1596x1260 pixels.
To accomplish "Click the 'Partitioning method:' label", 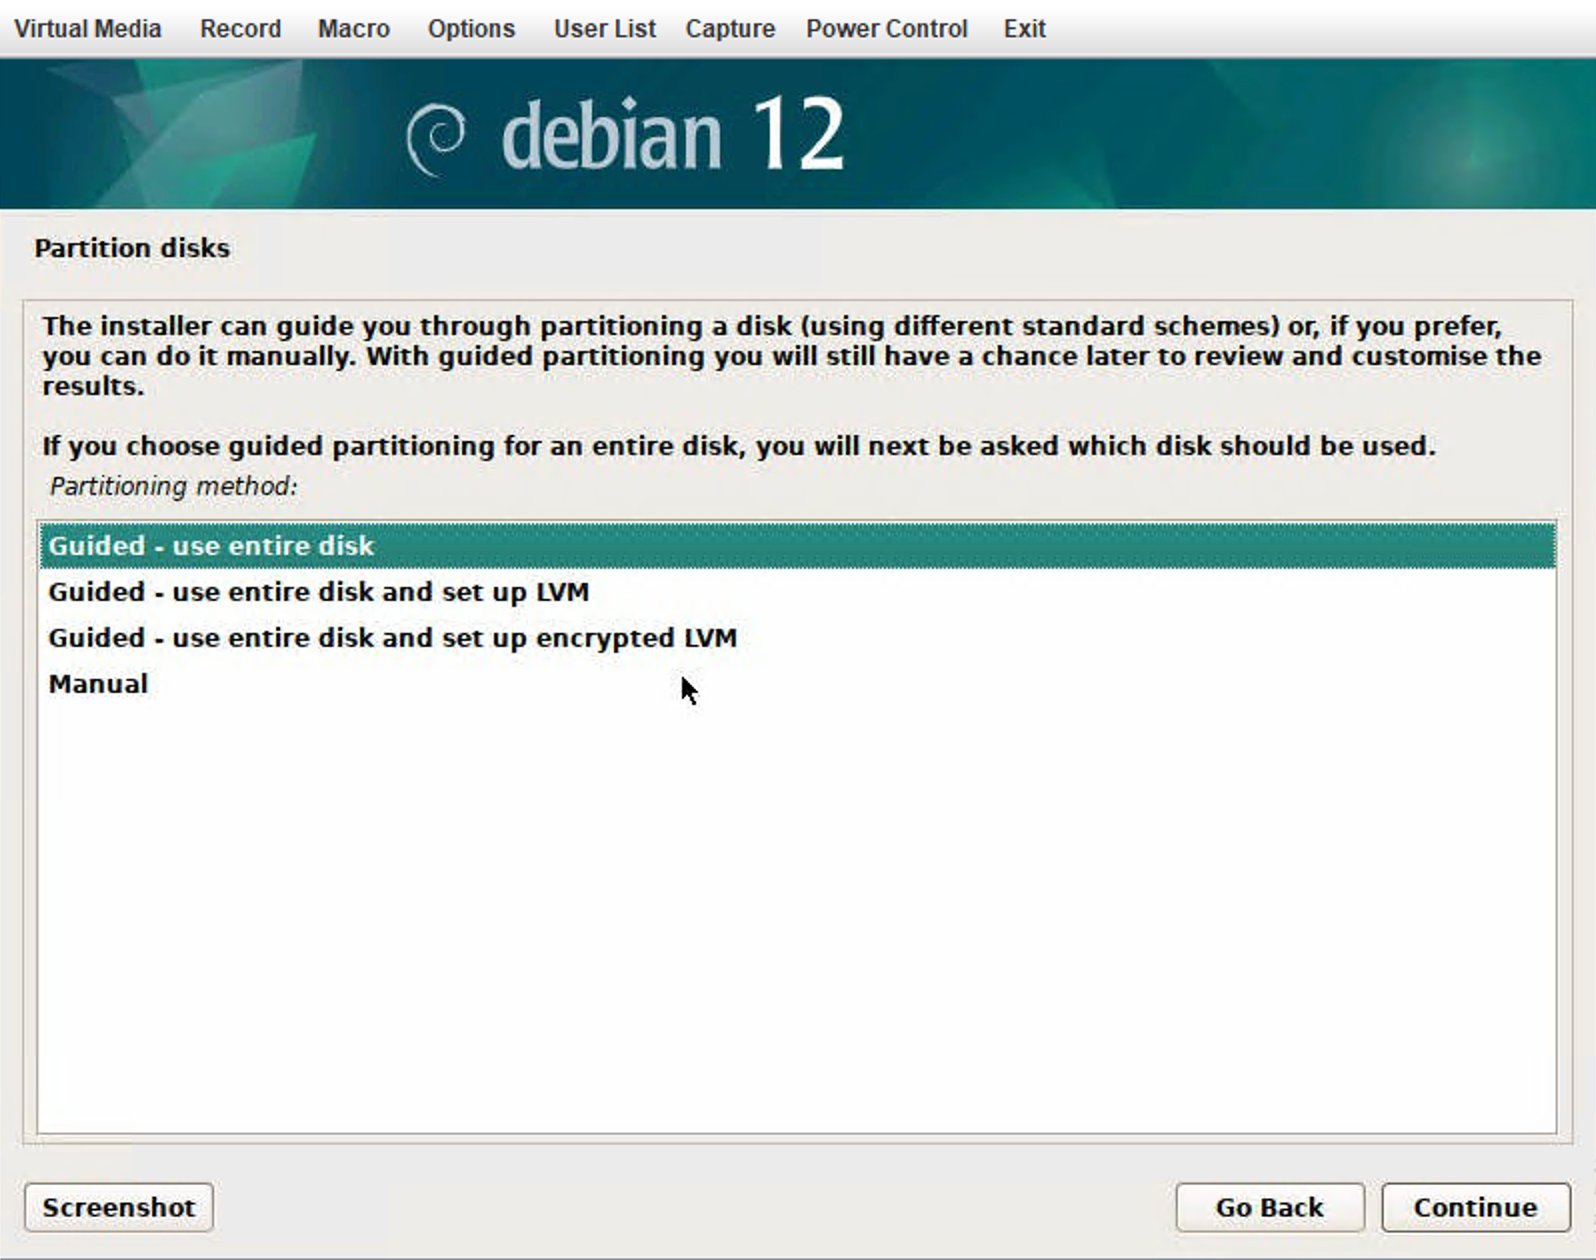I will pyautogui.click(x=173, y=486).
